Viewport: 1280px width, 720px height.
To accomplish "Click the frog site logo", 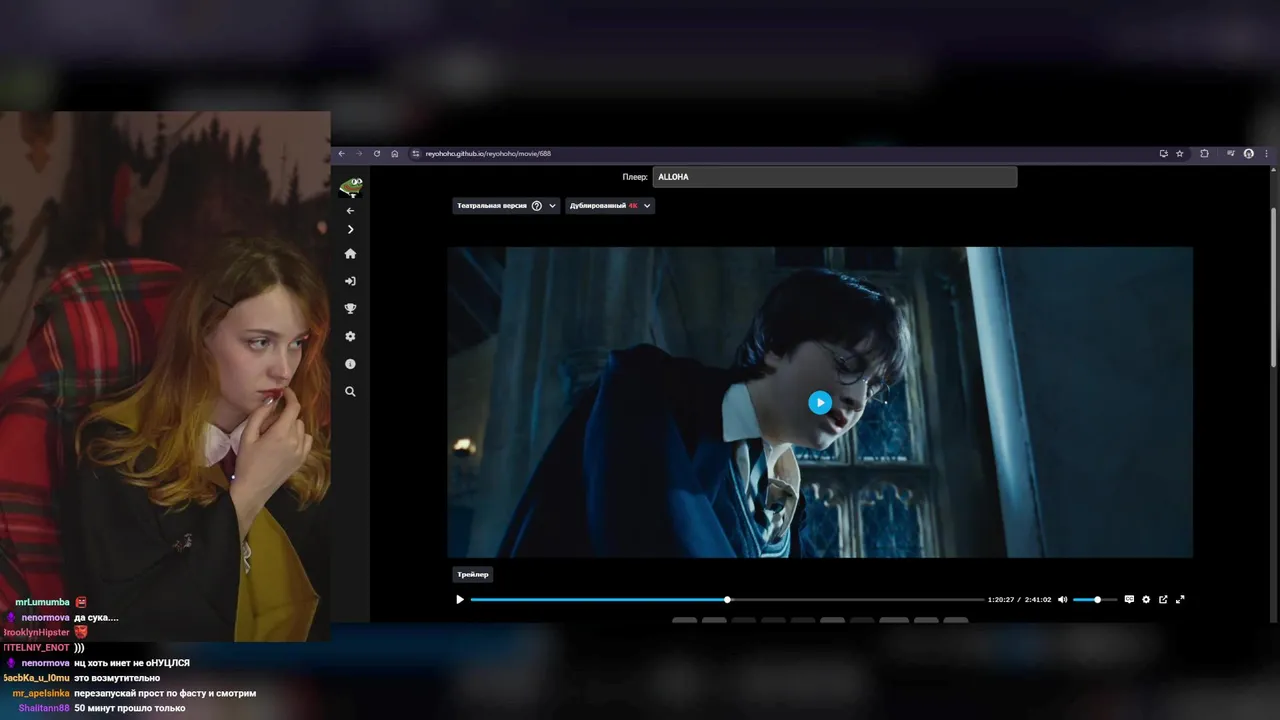I will point(350,186).
